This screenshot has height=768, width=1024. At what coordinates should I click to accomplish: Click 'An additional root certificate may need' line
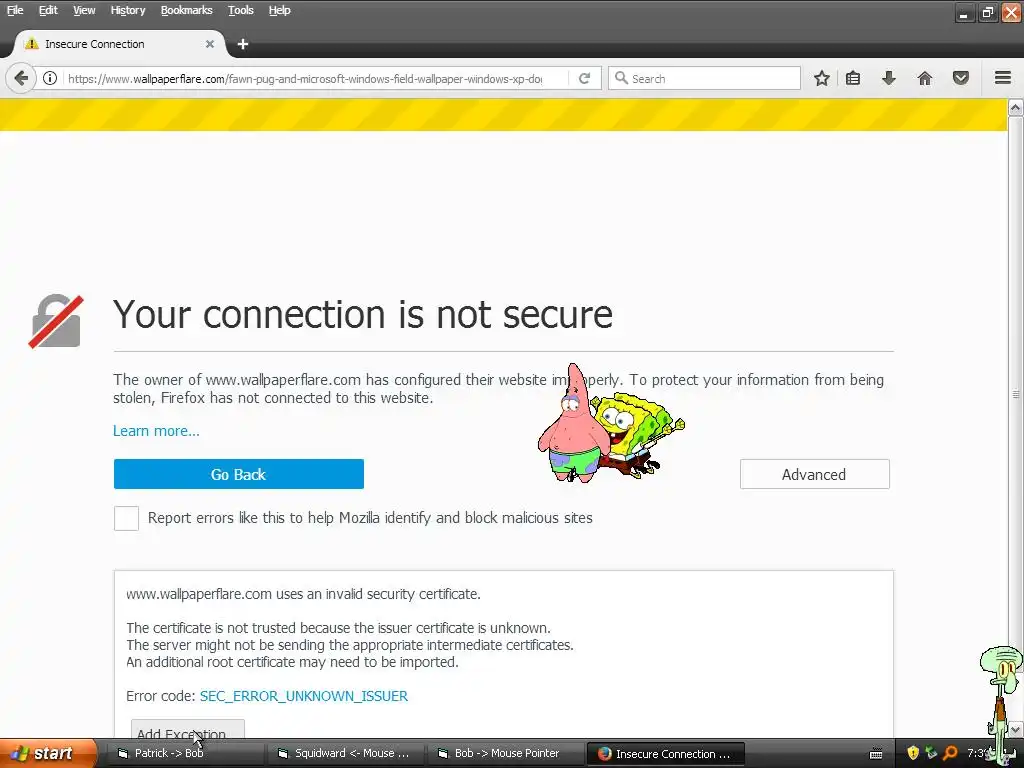pyautogui.click(x=293, y=662)
